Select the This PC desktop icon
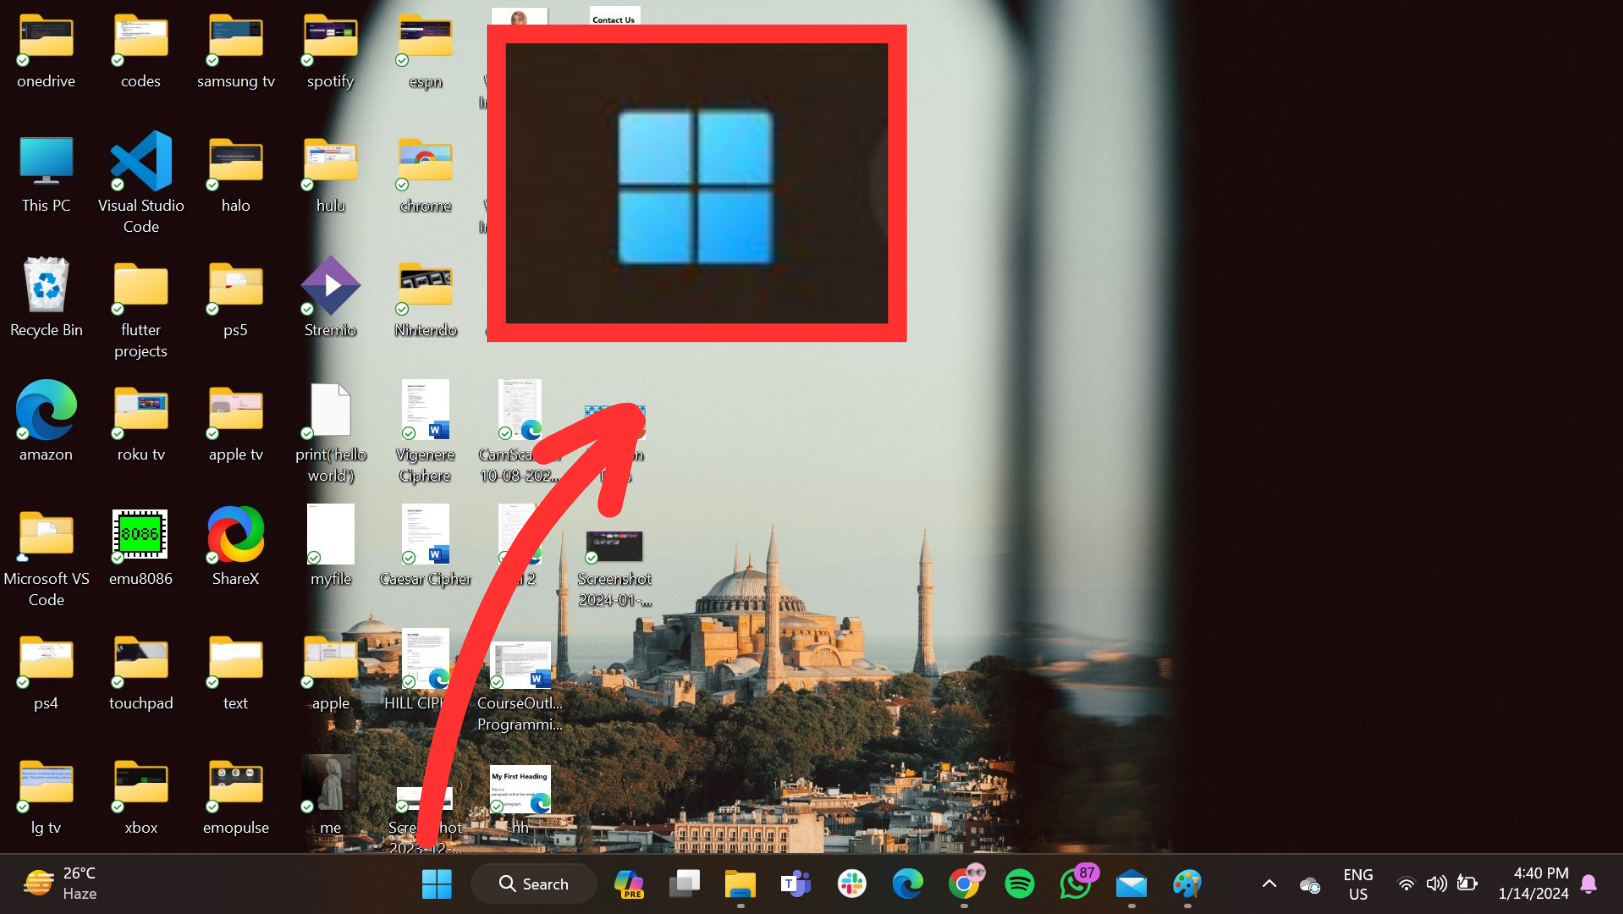Image resolution: width=1623 pixels, height=914 pixels. point(46,175)
